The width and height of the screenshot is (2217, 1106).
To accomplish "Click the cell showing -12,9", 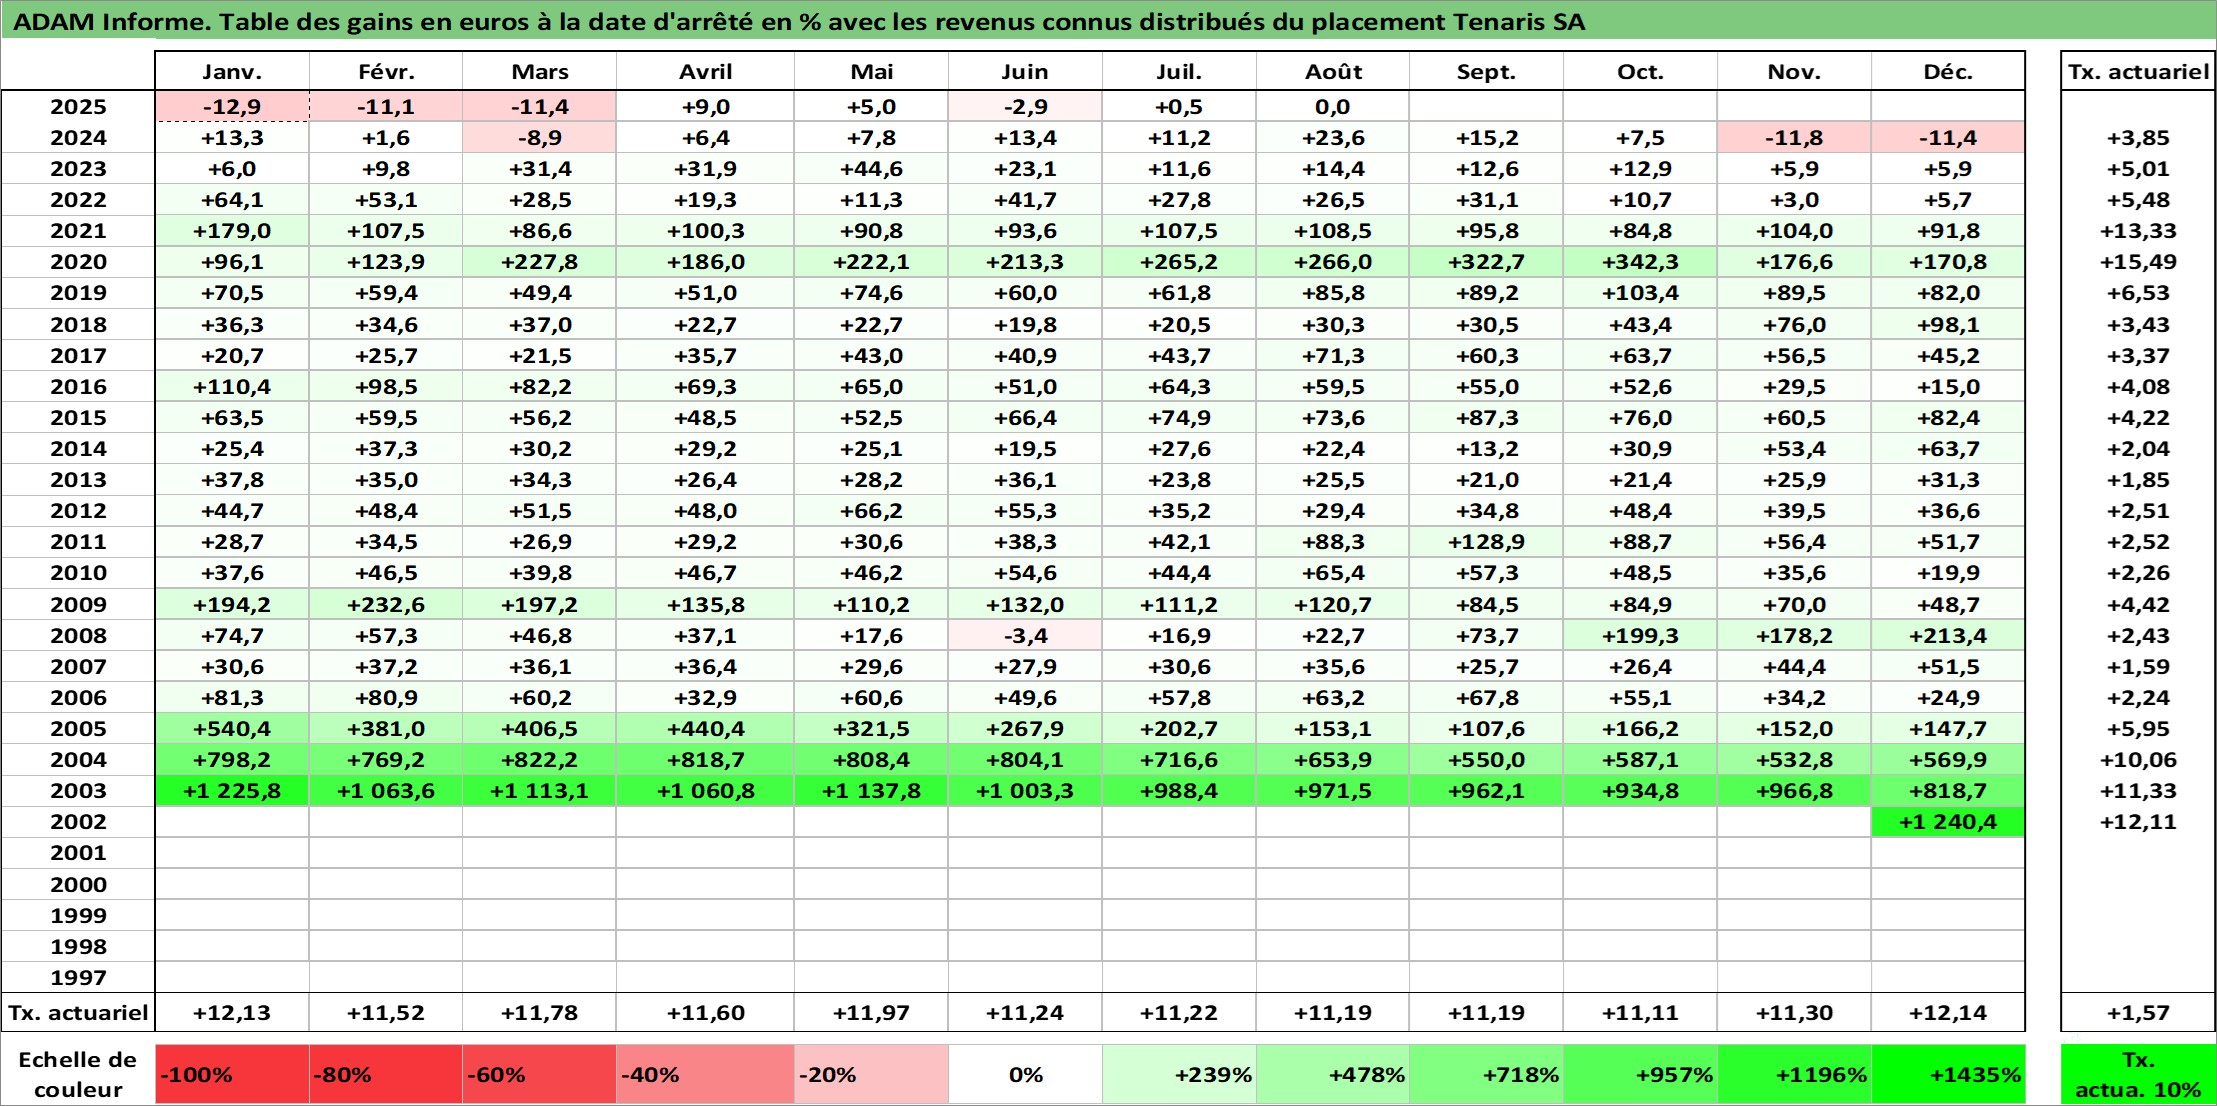I will pos(232,107).
